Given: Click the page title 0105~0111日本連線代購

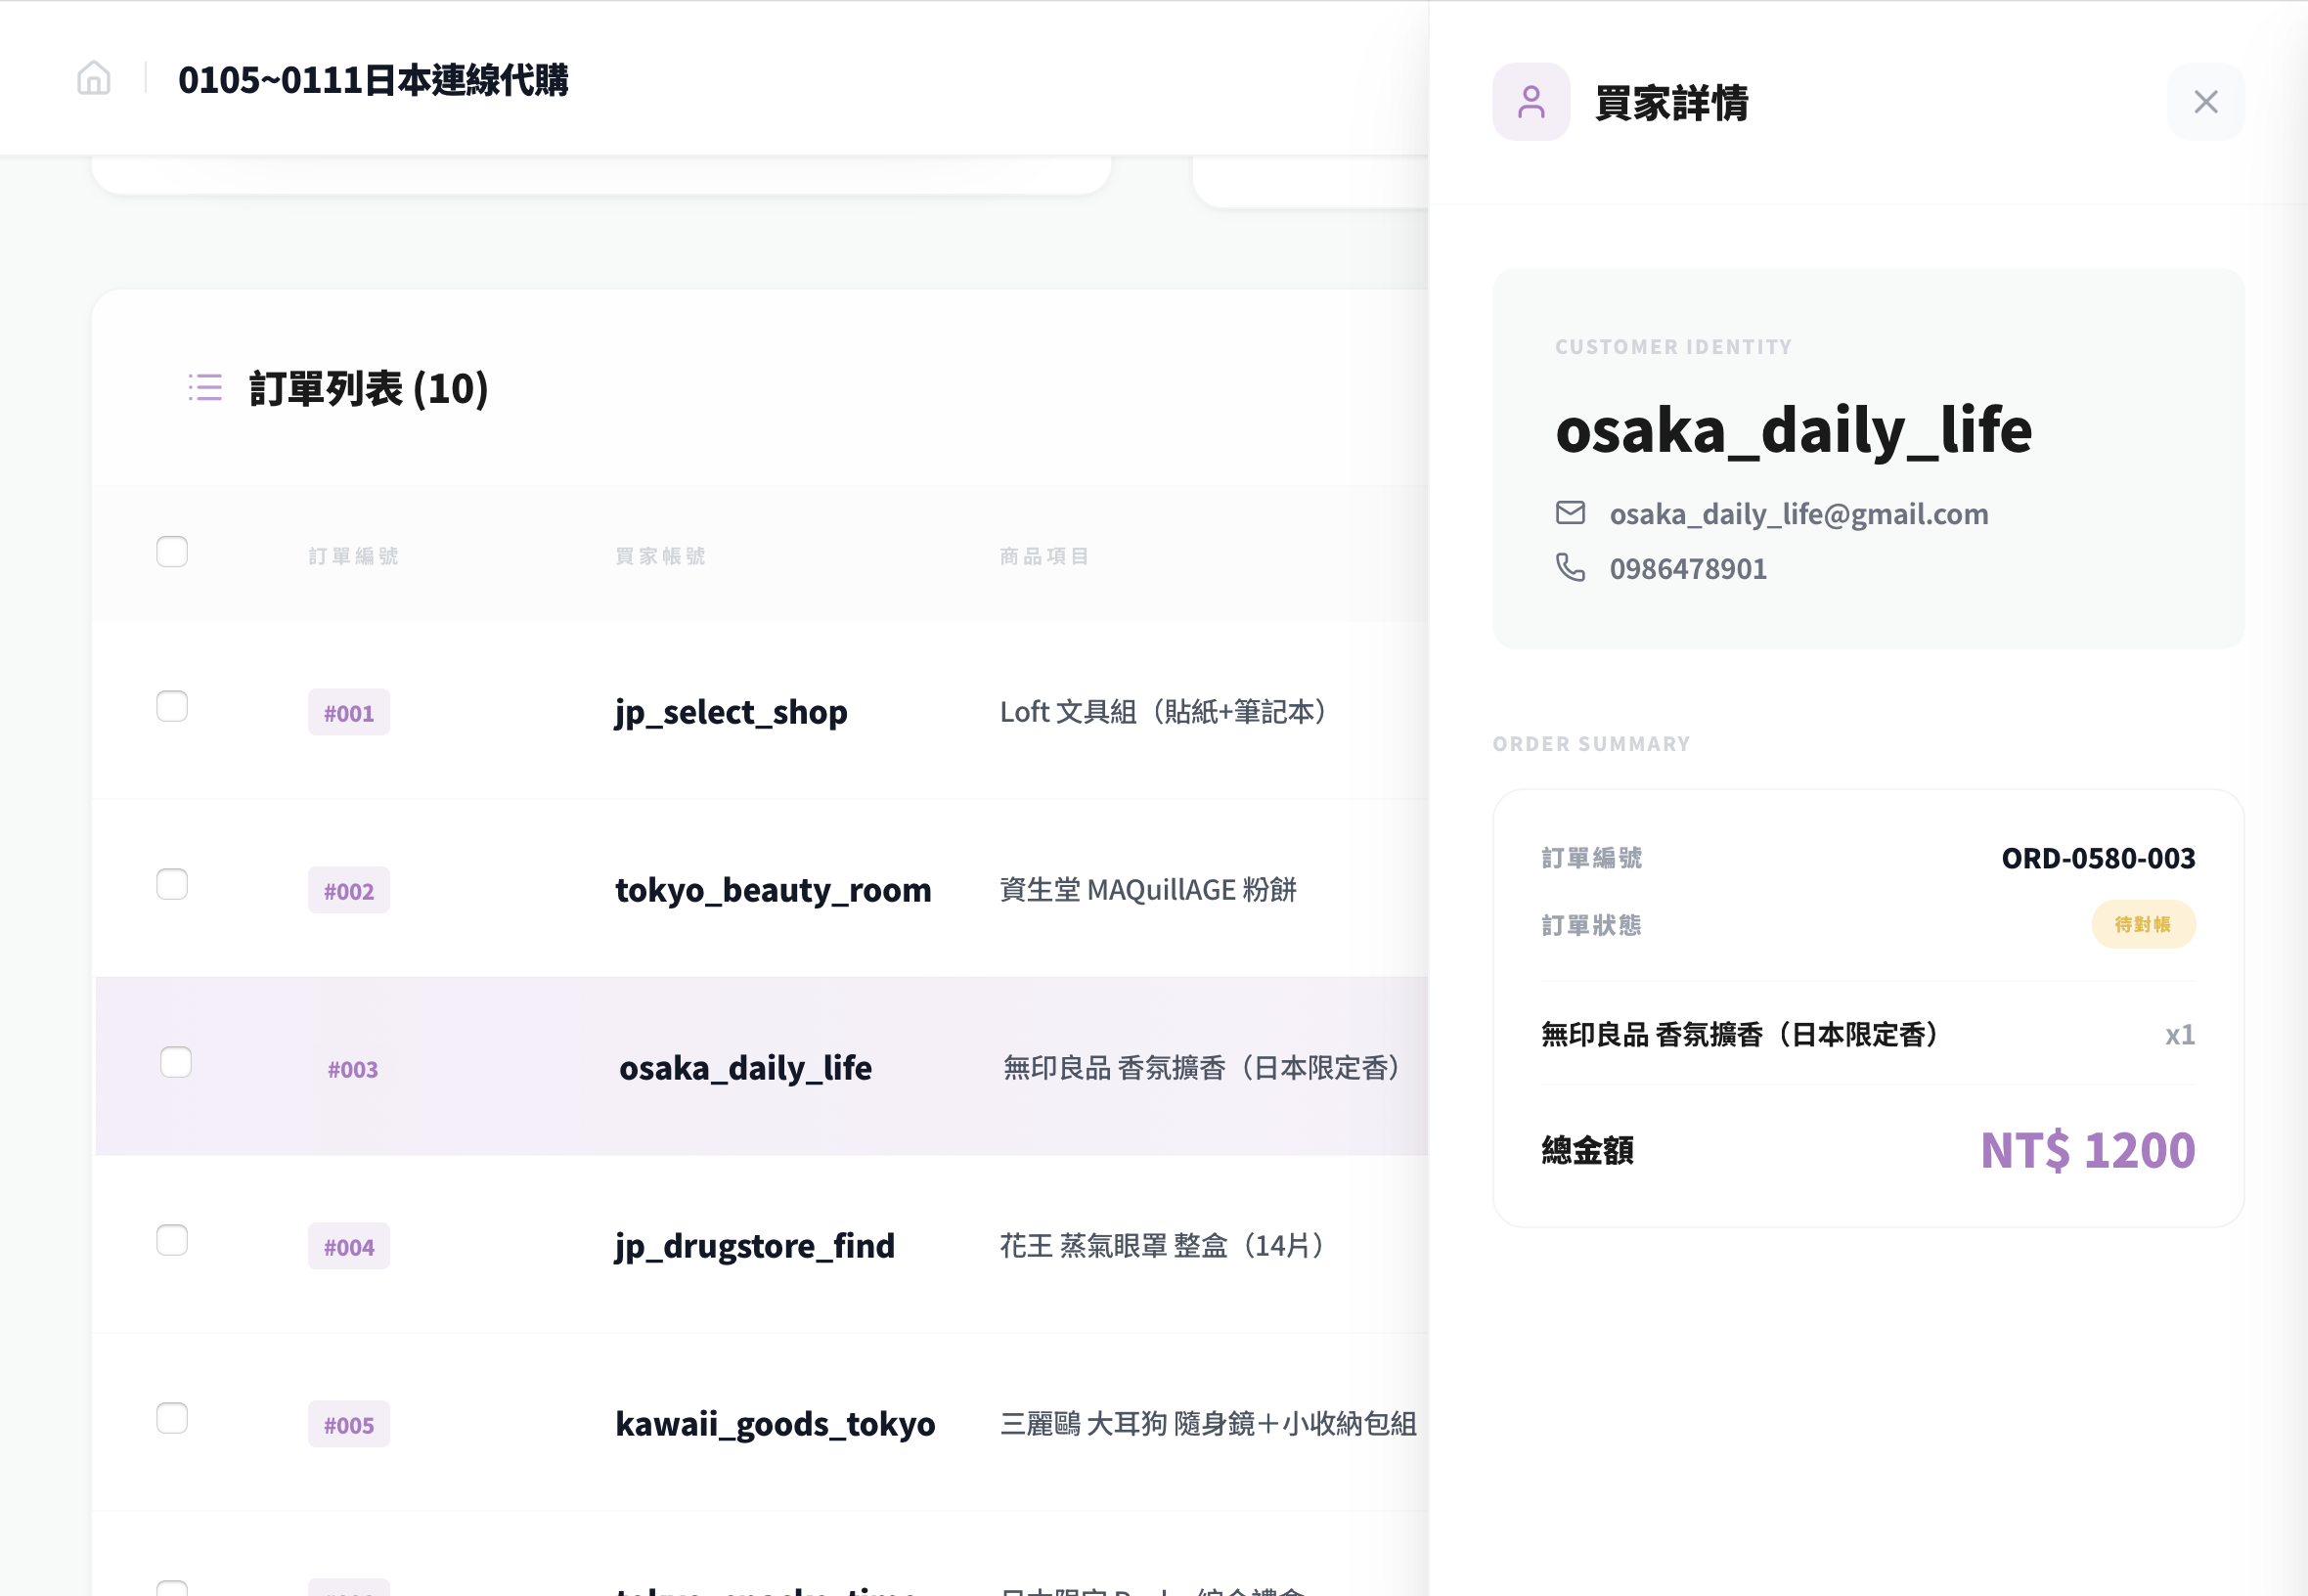Looking at the screenshot, I should coord(373,80).
